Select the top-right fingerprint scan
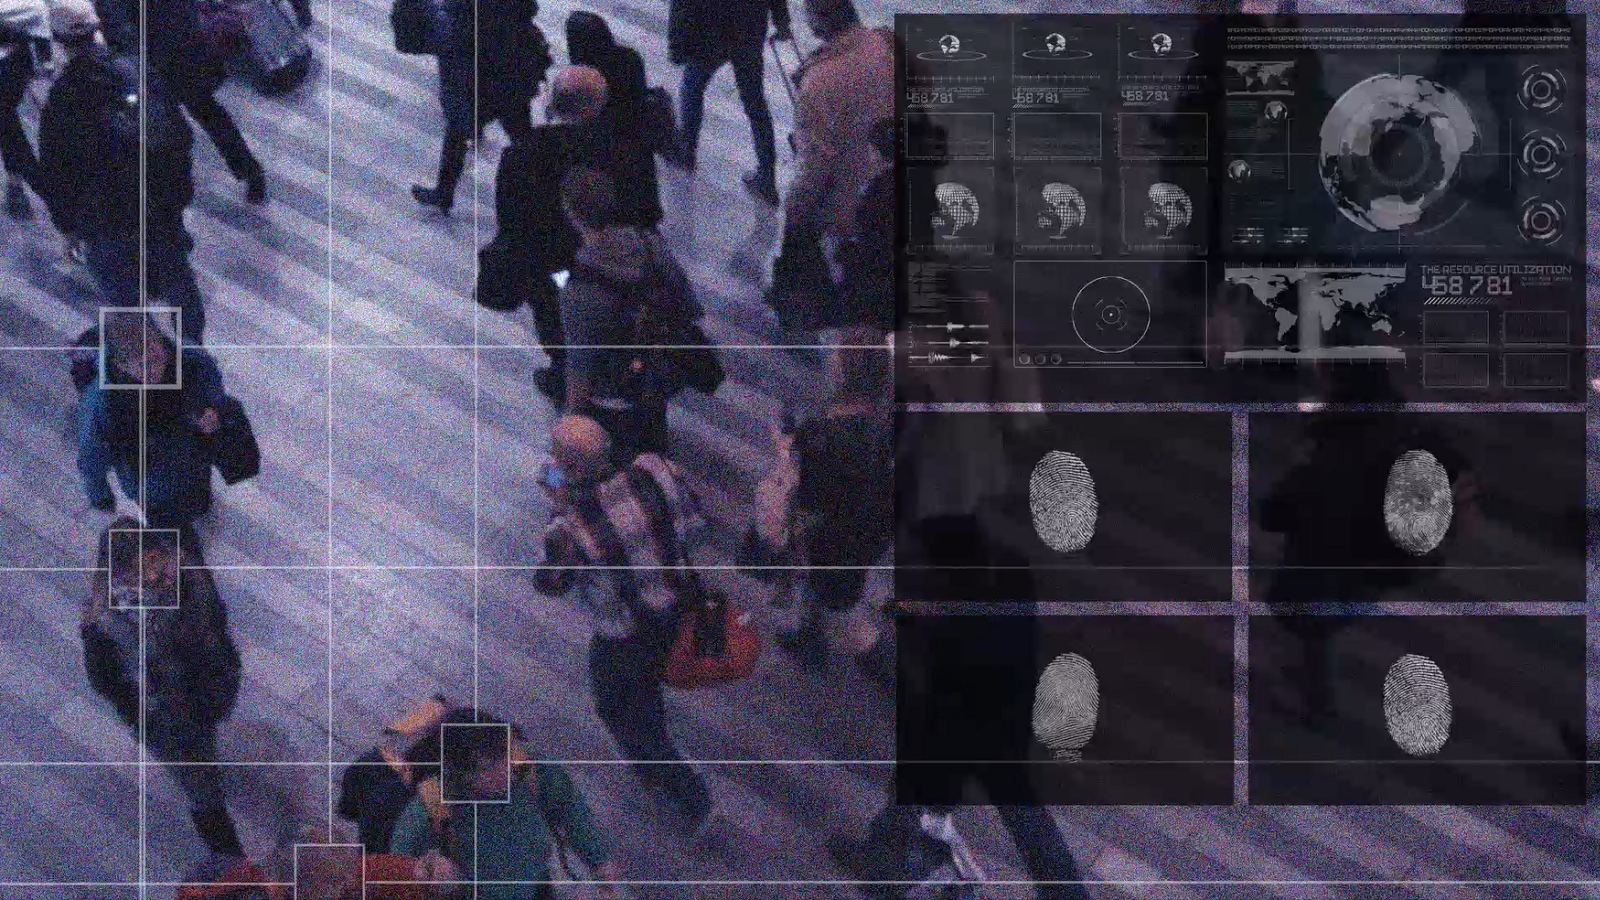 (x=1416, y=503)
